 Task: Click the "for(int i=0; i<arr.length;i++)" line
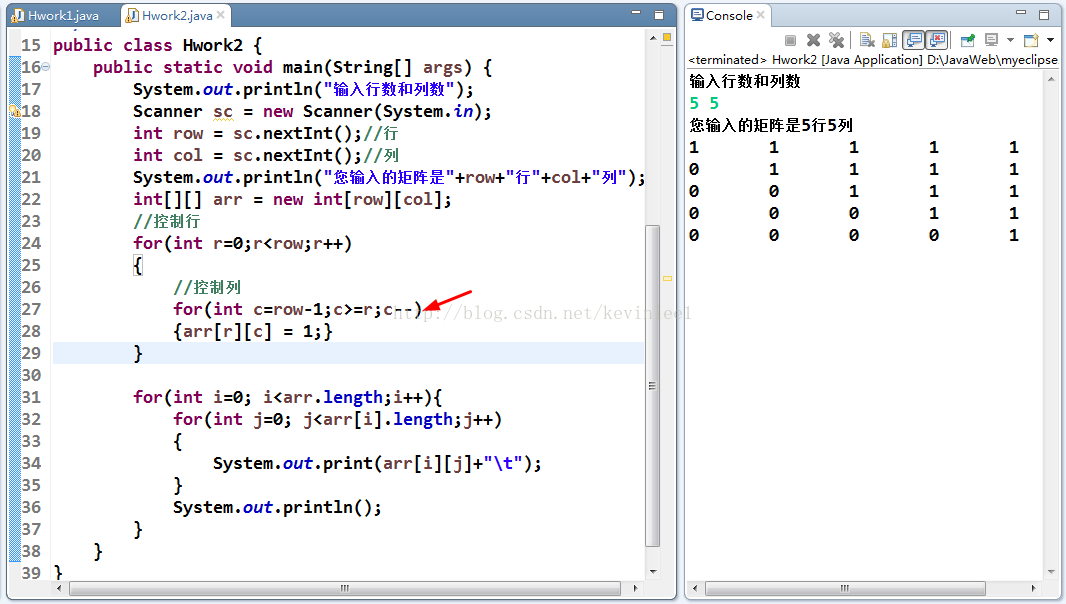pos(288,397)
